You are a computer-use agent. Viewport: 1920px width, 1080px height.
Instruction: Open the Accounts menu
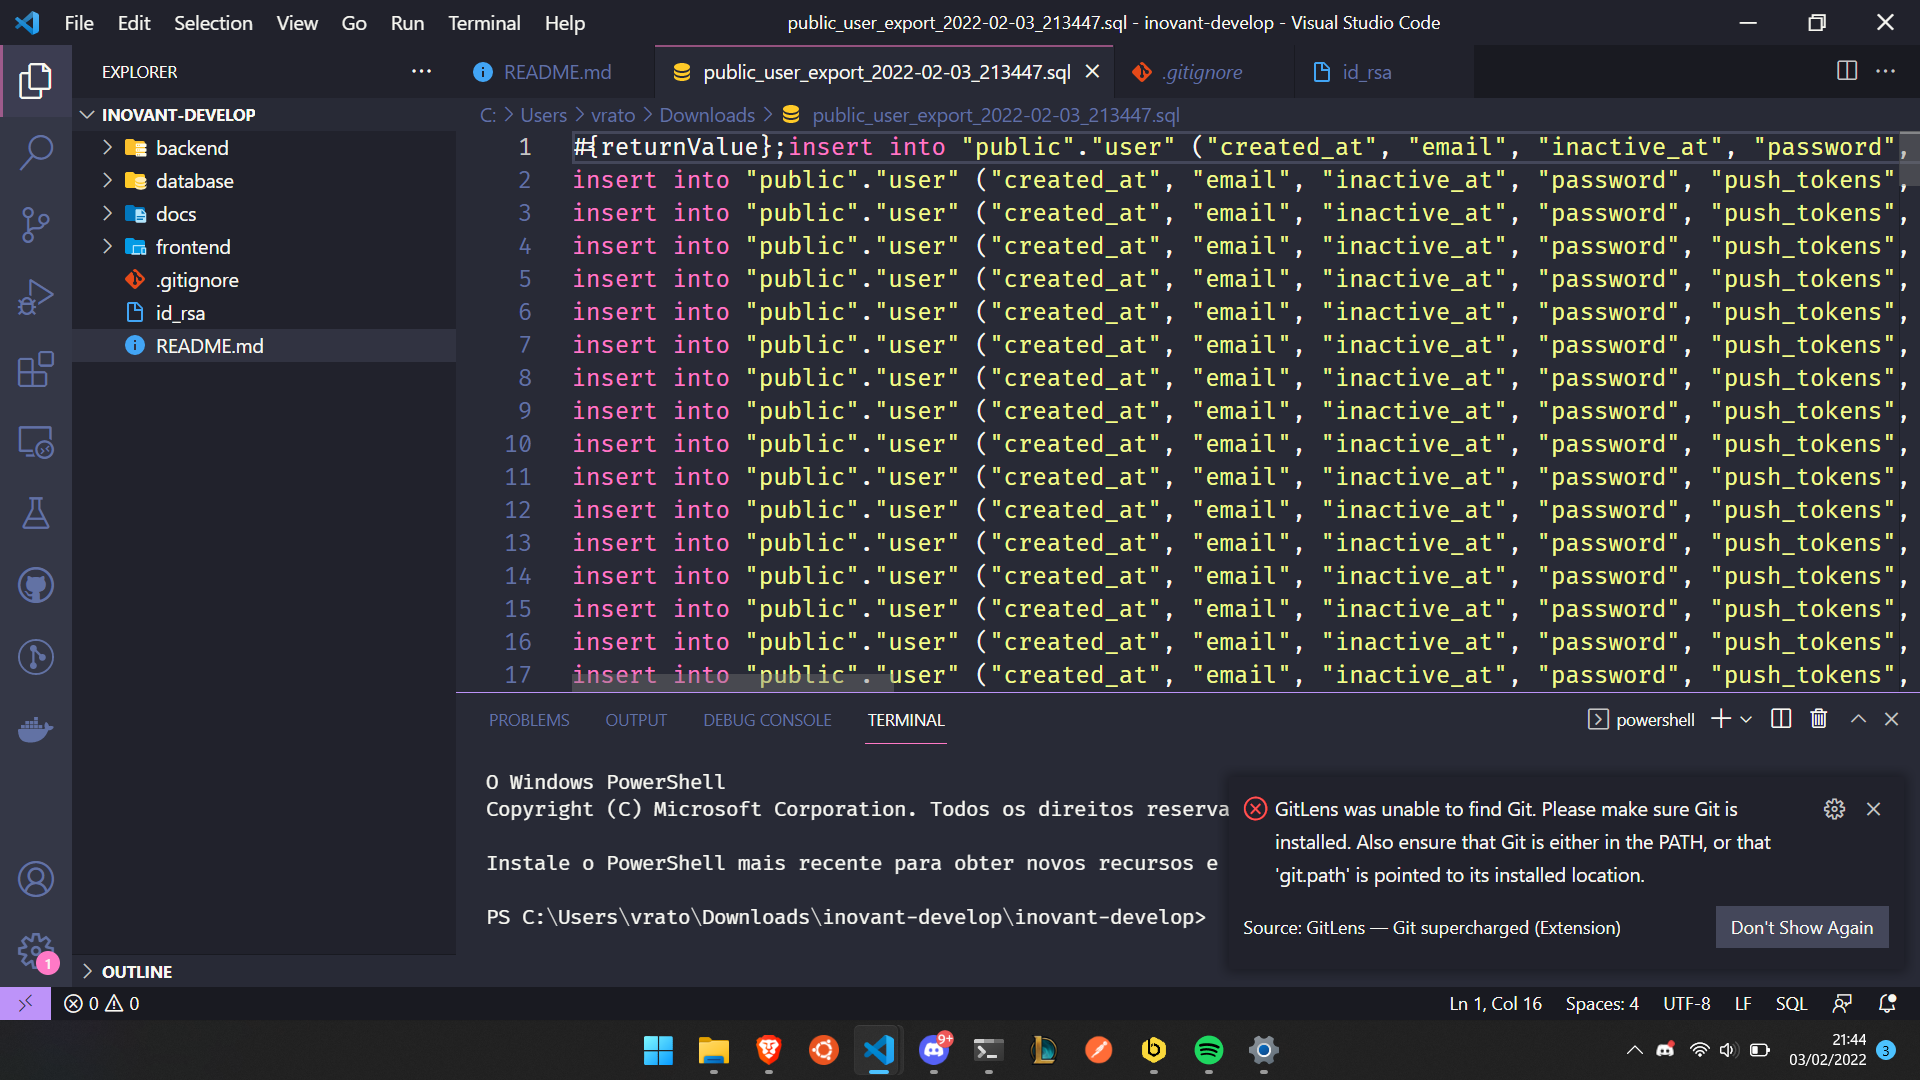point(36,879)
